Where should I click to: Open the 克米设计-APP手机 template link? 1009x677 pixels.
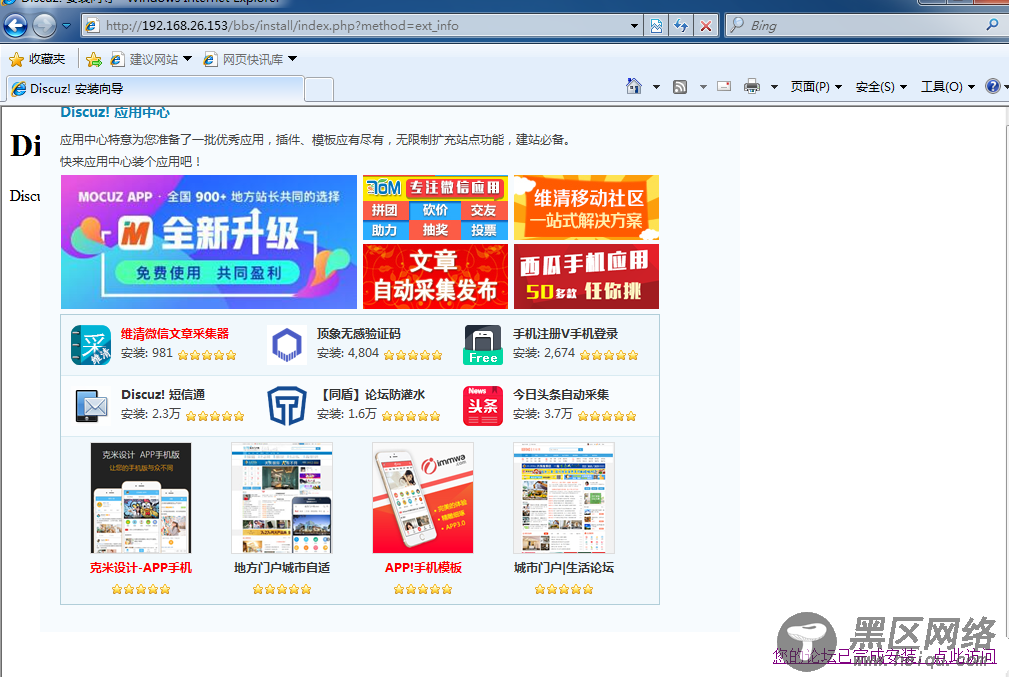[141, 568]
